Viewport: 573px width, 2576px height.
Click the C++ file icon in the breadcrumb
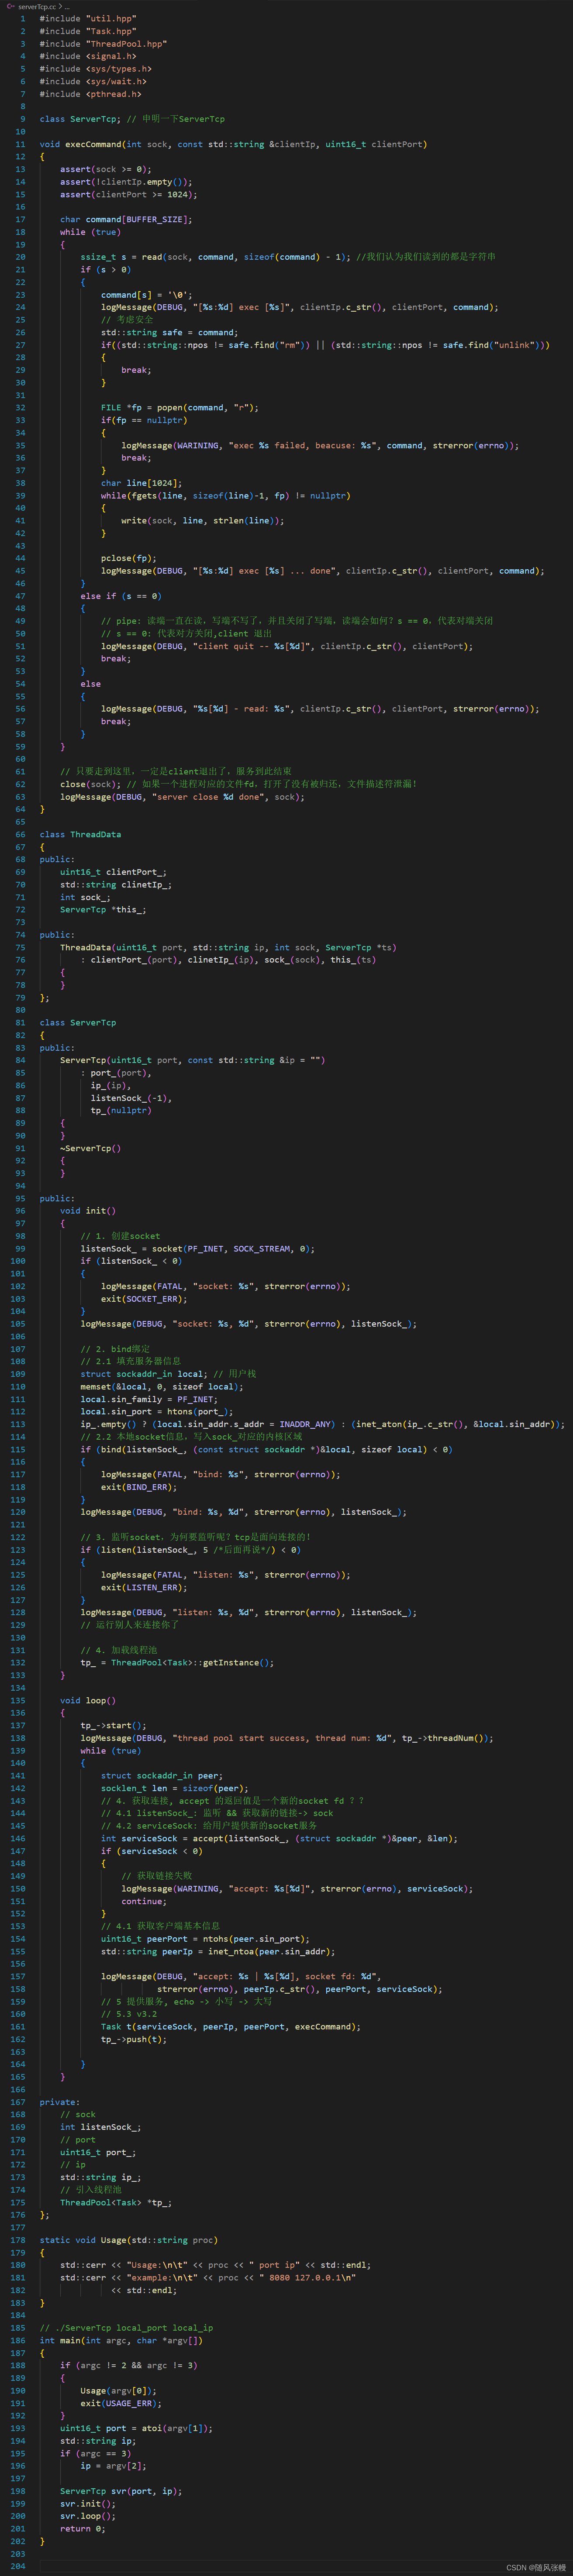(10, 6)
